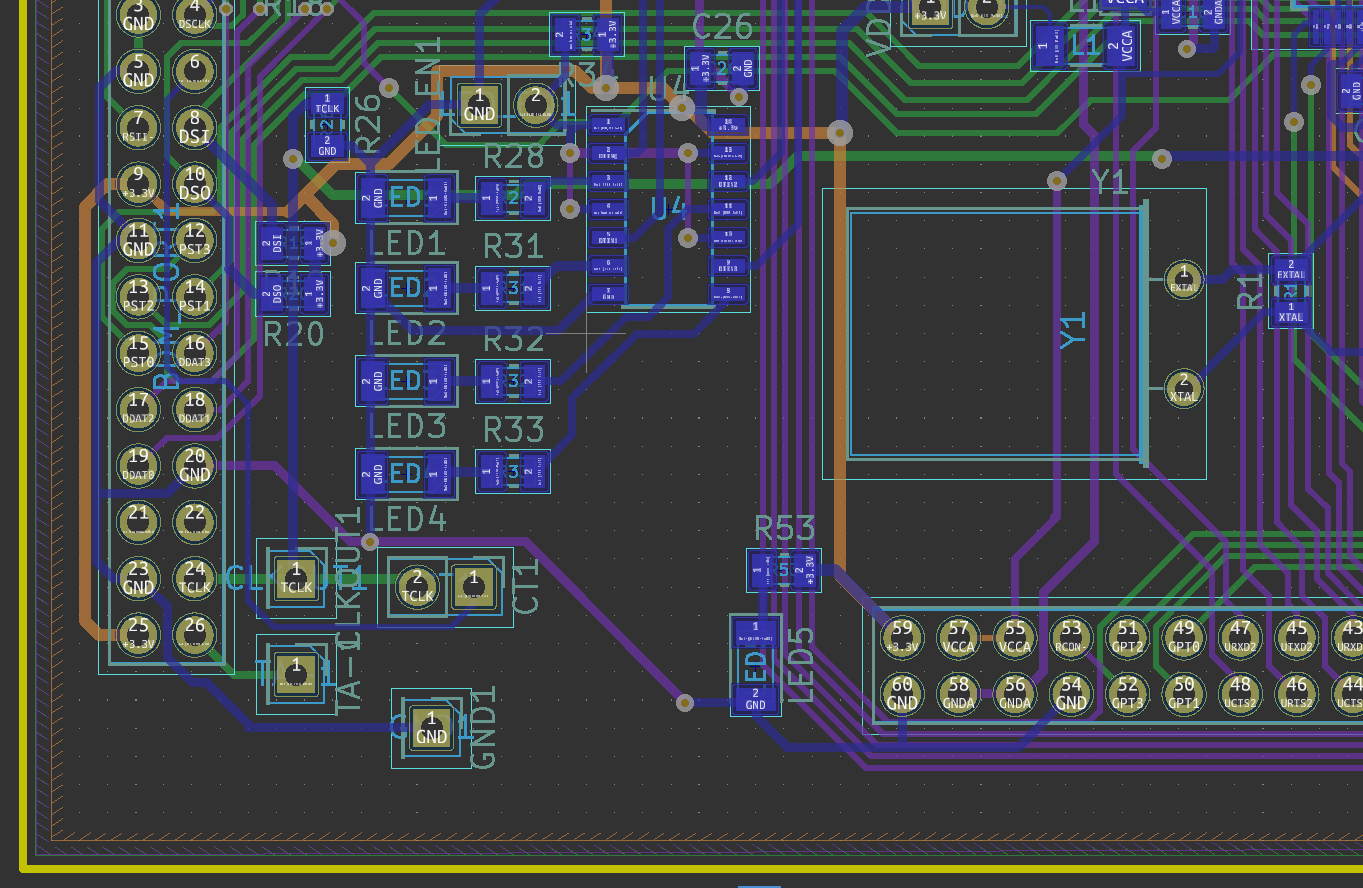Select header pad 8 DSI

(x=194, y=128)
